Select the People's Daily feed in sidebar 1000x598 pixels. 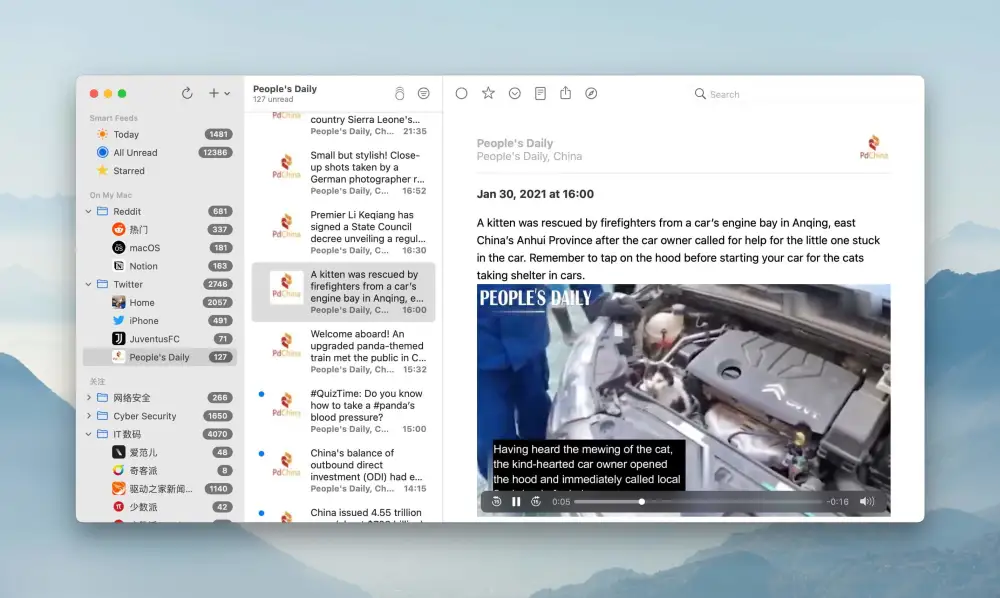tap(159, 357)
